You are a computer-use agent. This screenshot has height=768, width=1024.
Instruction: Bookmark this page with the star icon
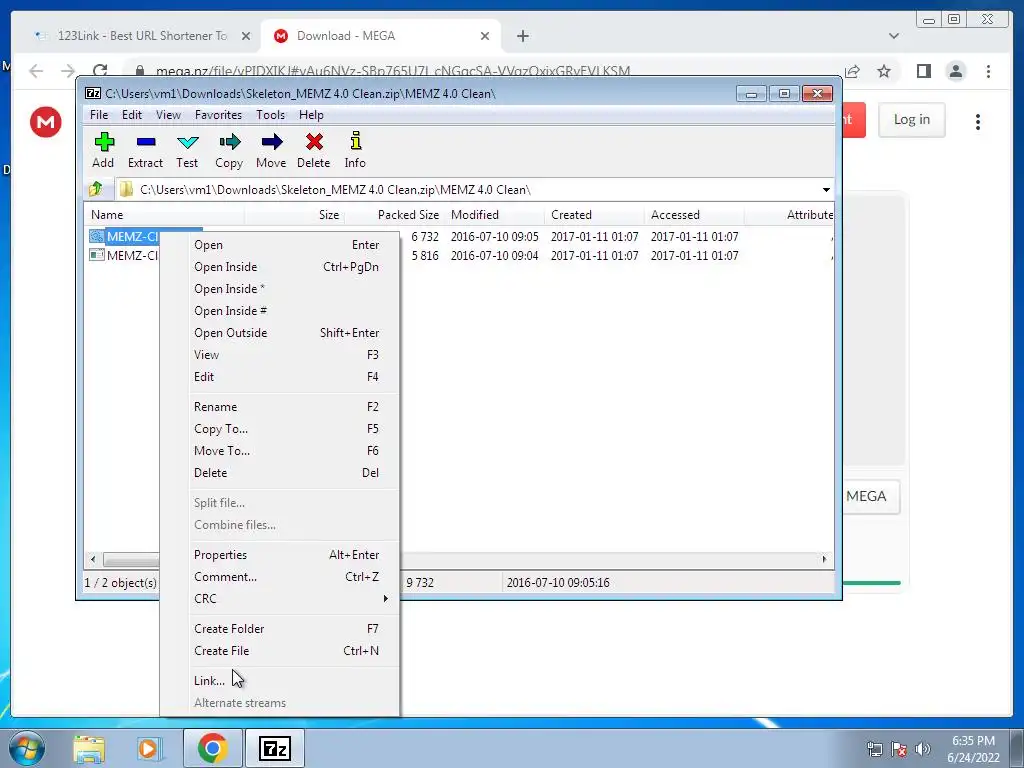[x=884, y=71]
